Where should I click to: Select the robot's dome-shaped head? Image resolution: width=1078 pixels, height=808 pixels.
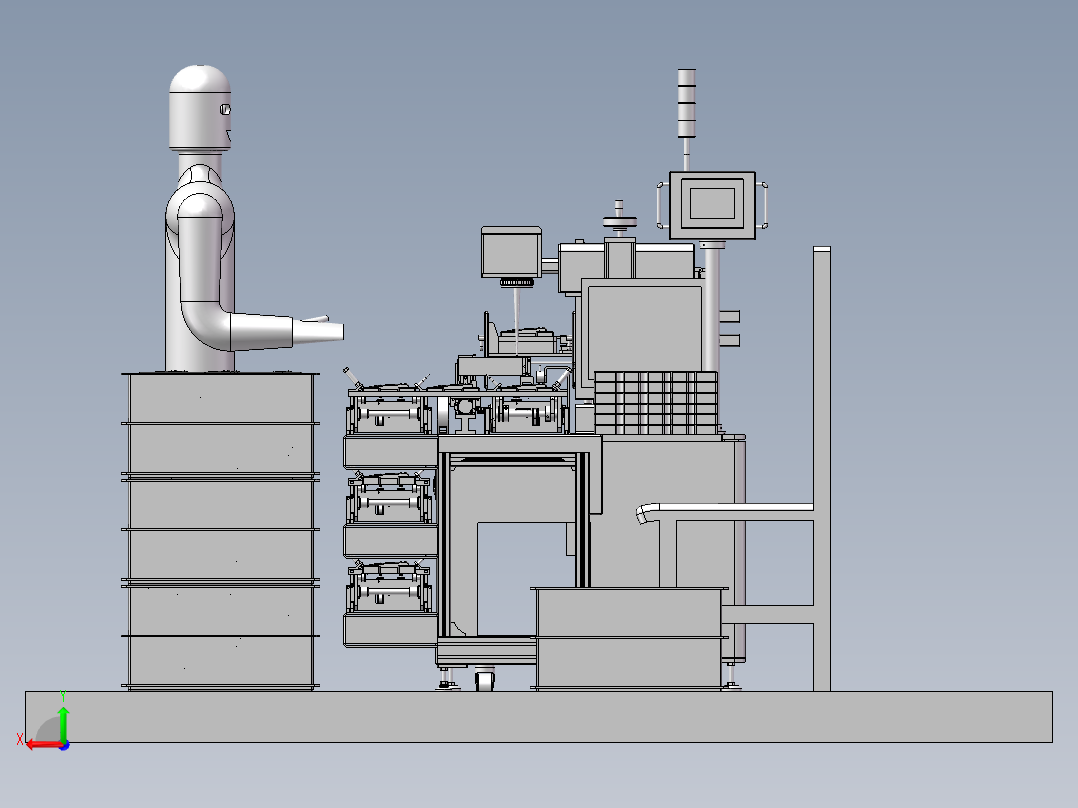(x=200, y=108)
